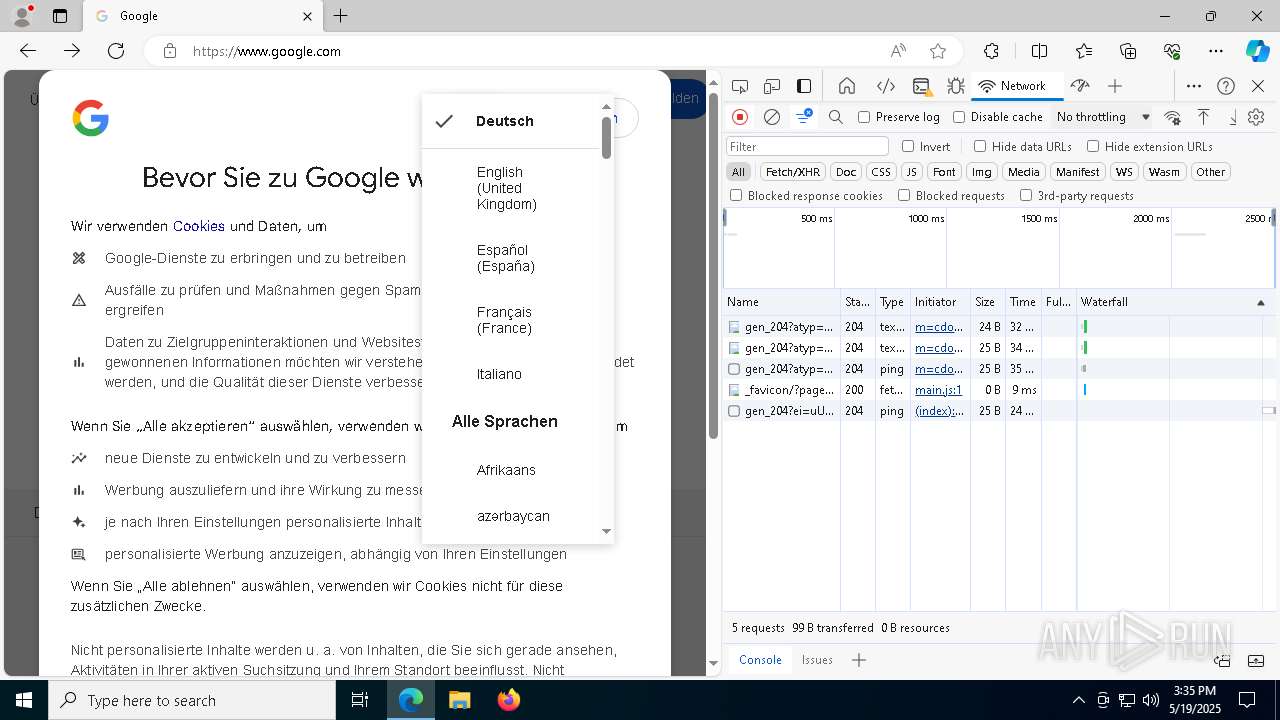Check 3rd-party requests checkbox
Viewport: 1280px width, 720px height.
click(x=1026, y=196)
